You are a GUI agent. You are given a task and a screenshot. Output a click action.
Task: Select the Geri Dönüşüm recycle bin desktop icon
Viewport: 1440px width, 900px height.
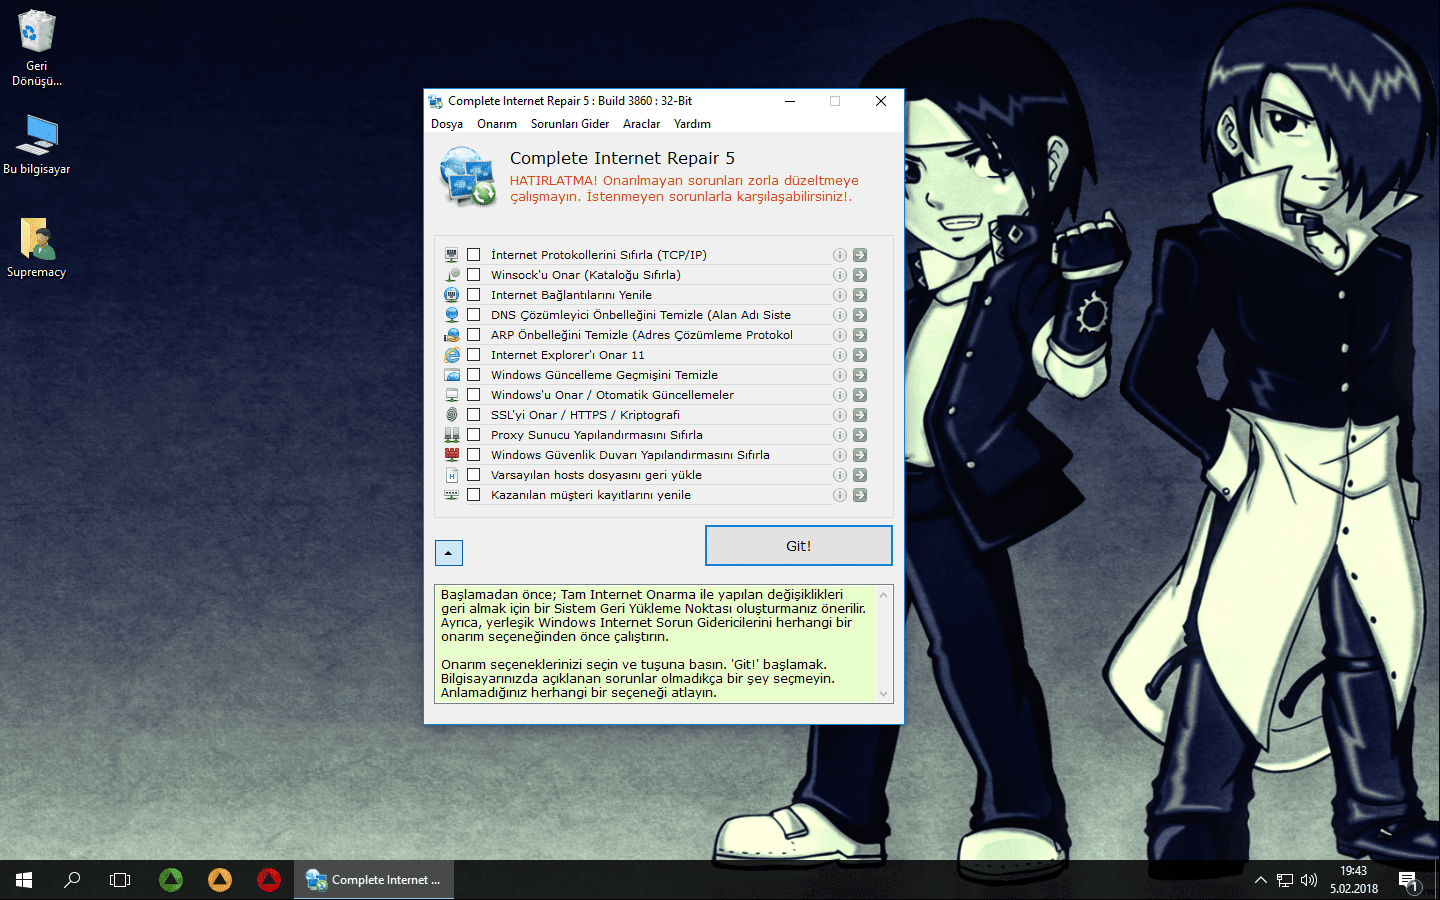point(37,49)
